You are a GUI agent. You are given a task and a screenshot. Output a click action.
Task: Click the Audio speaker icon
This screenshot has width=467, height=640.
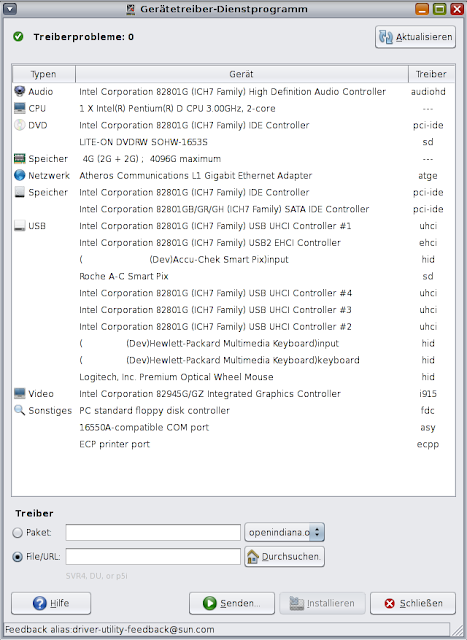(x=19, y=91)
